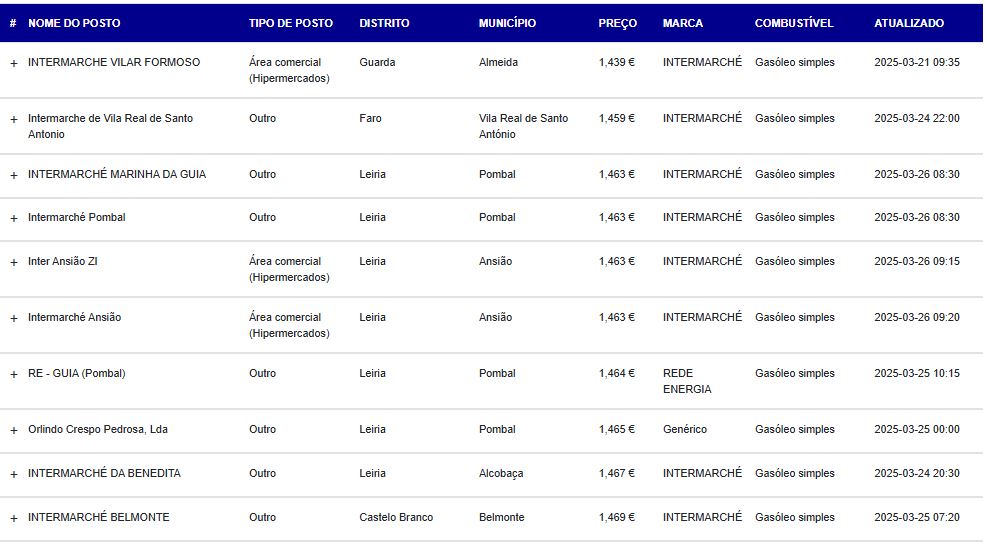Sort by the NOME DO POSTO column header

74,23
